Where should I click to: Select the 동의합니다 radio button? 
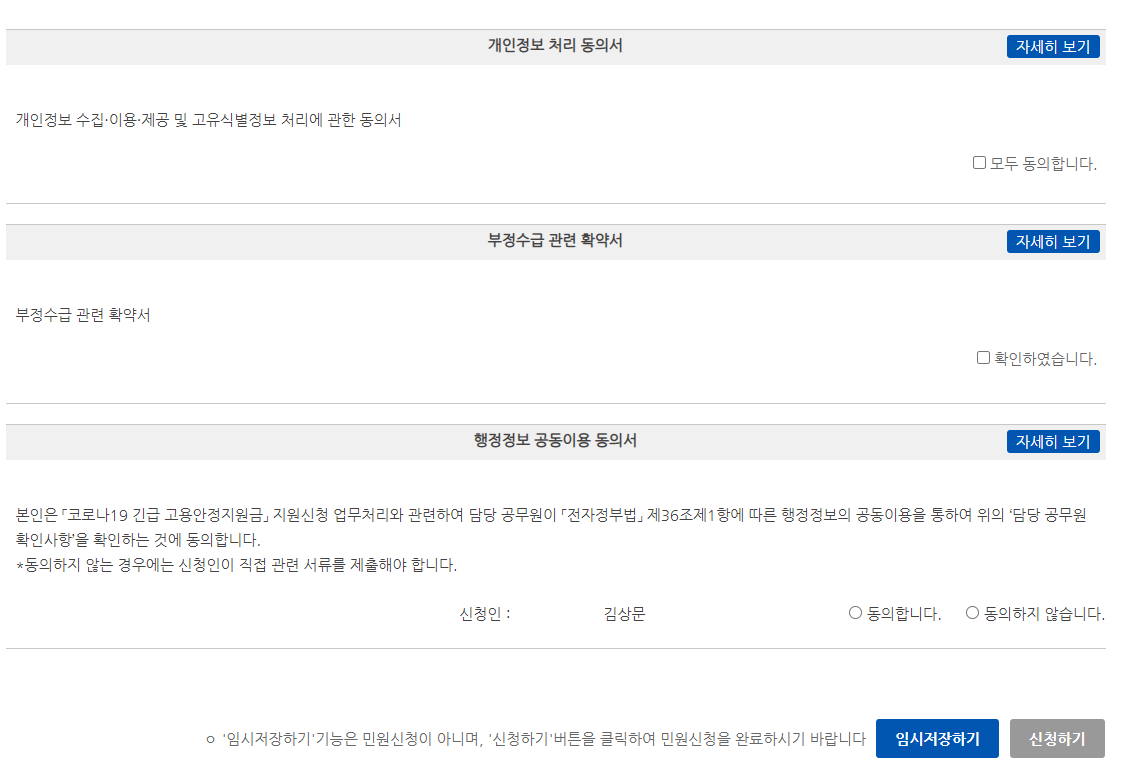click(855, 613)
